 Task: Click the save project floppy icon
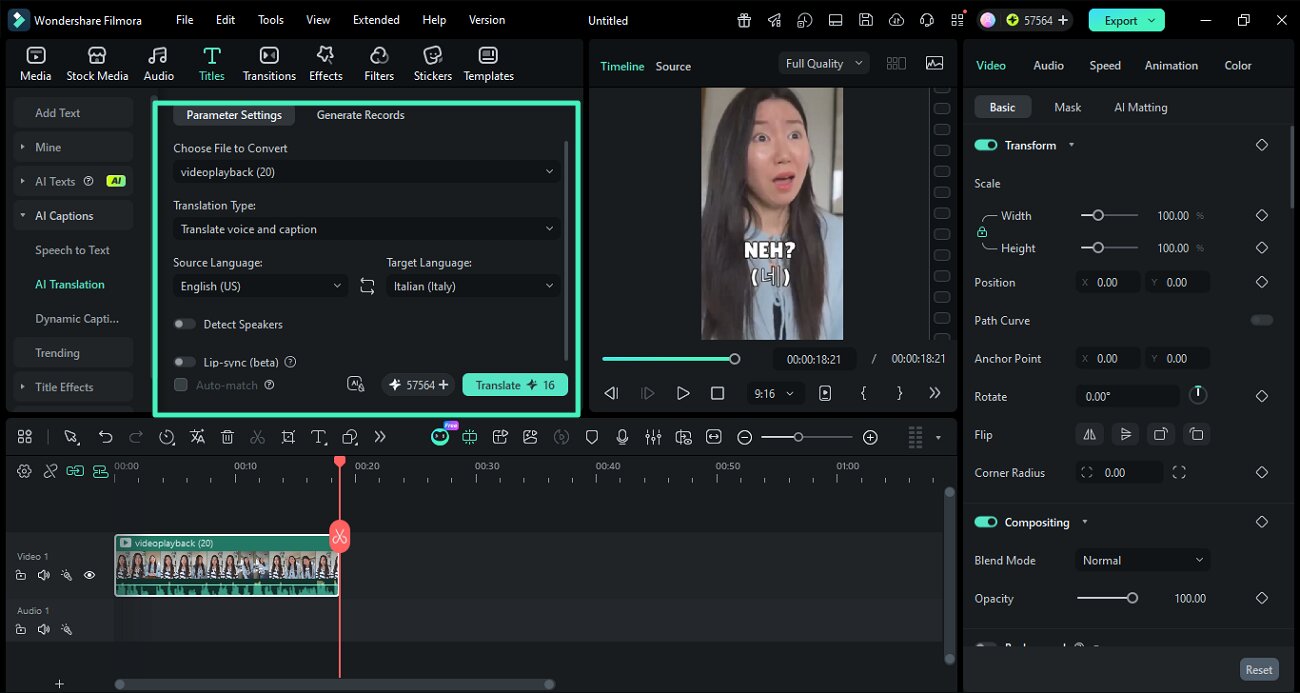[x=866, y=20]
